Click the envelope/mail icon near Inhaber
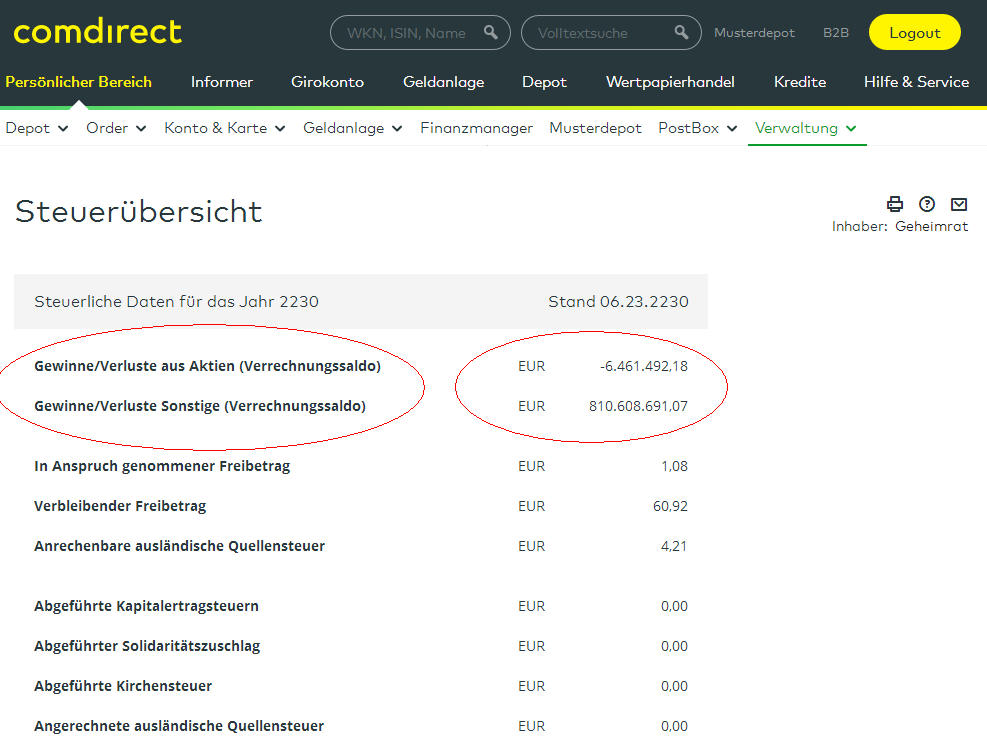 pos(959,204)
